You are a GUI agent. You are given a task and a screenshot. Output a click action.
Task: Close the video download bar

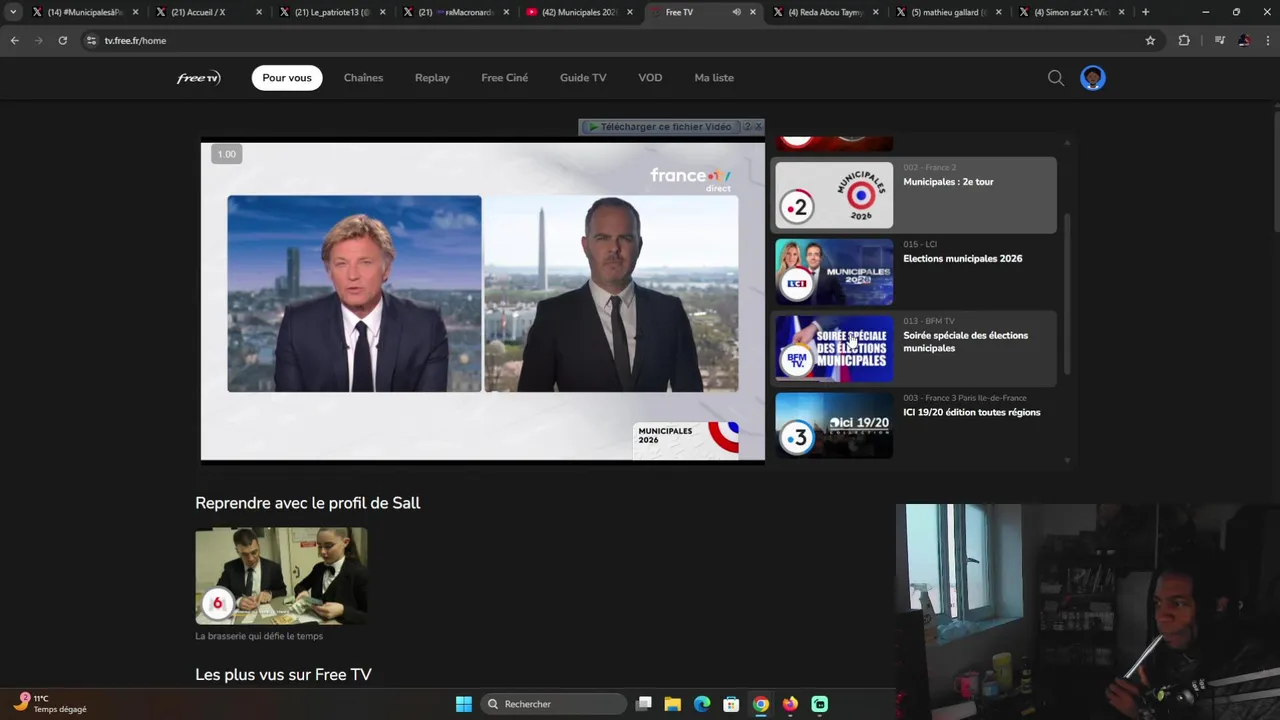758,126
